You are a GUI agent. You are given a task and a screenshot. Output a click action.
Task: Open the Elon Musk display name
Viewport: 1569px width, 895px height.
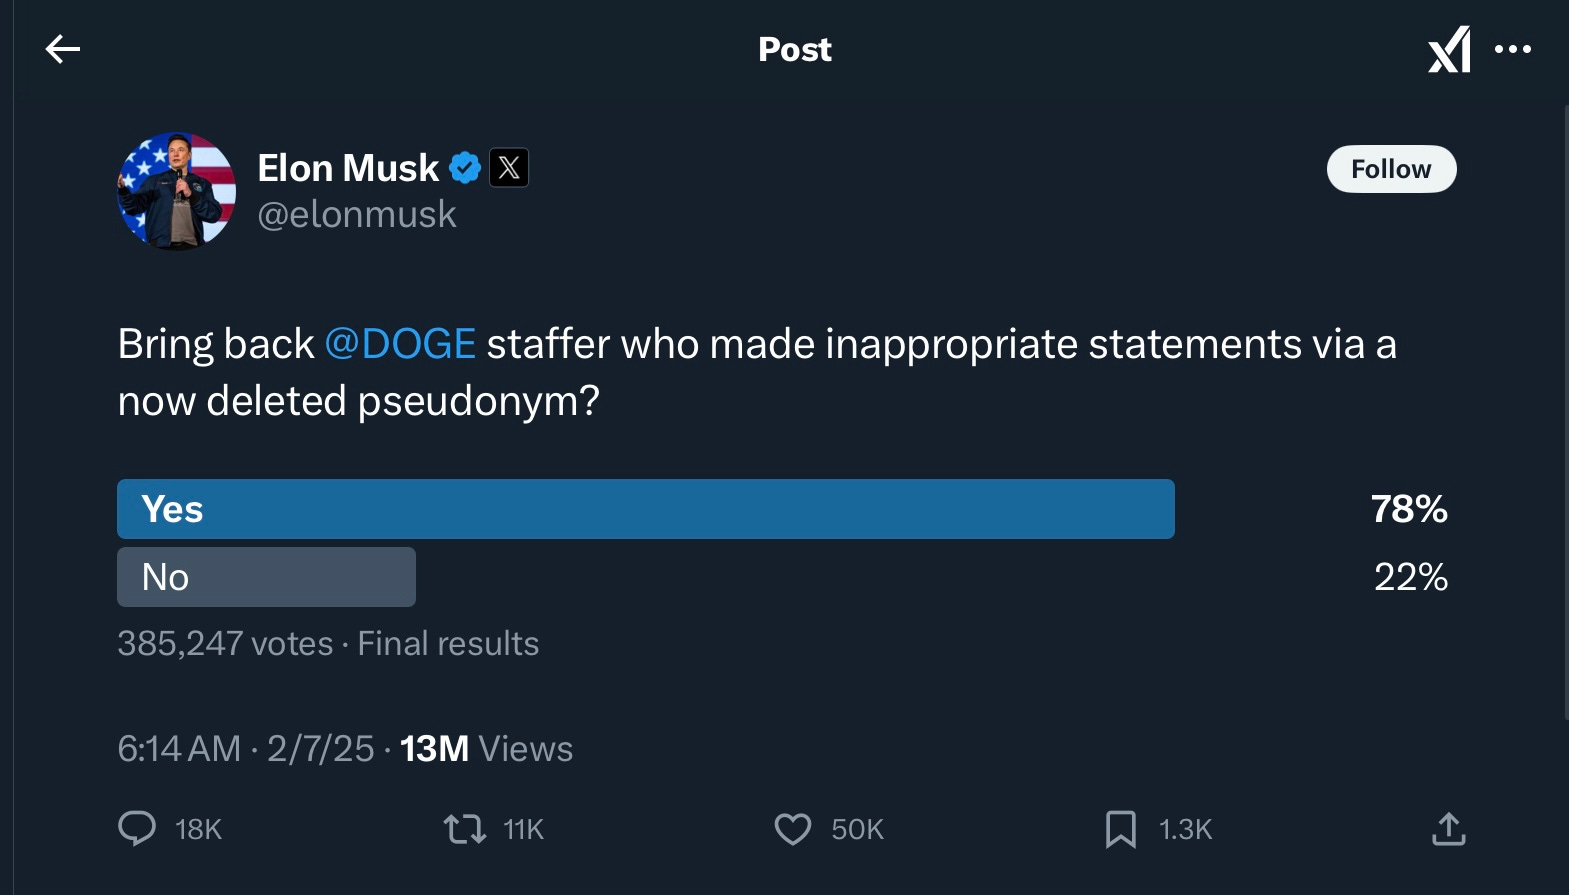pos(347,168)
